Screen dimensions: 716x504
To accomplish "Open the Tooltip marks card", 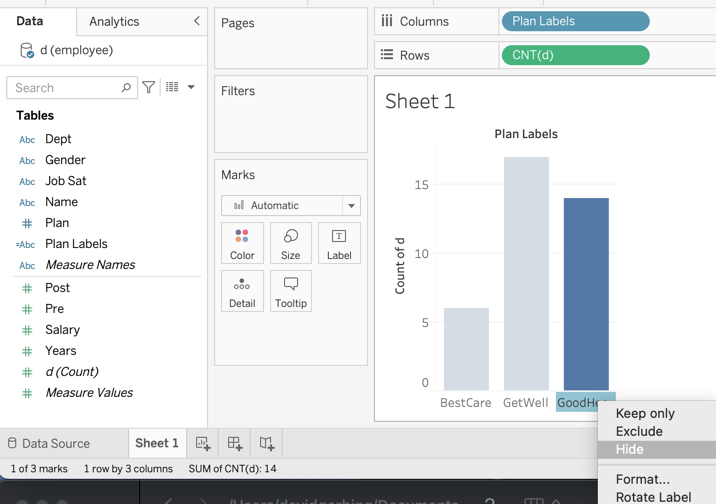I will [x=291, y=291].
